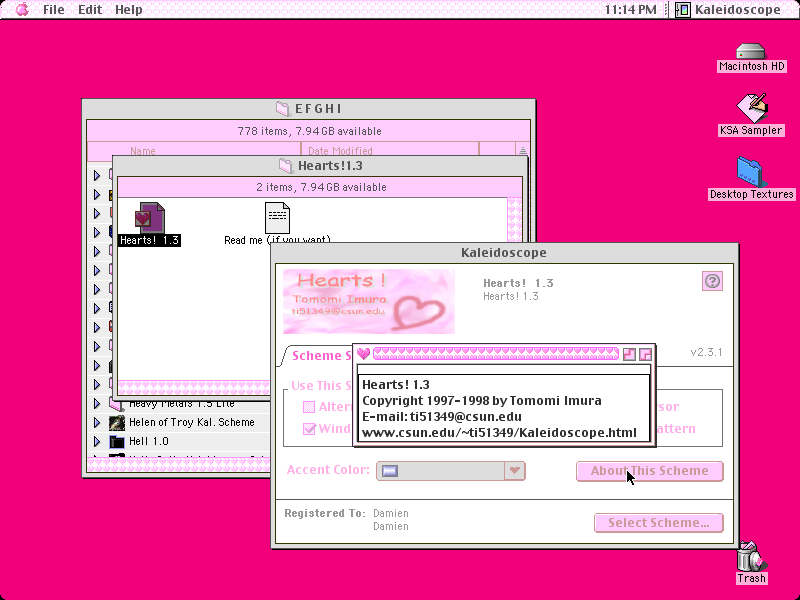The width and height of the screenshot is (800, 600).
Task: Toggle the sort order button in EFGHI window
Action: [x=522, y=151]
